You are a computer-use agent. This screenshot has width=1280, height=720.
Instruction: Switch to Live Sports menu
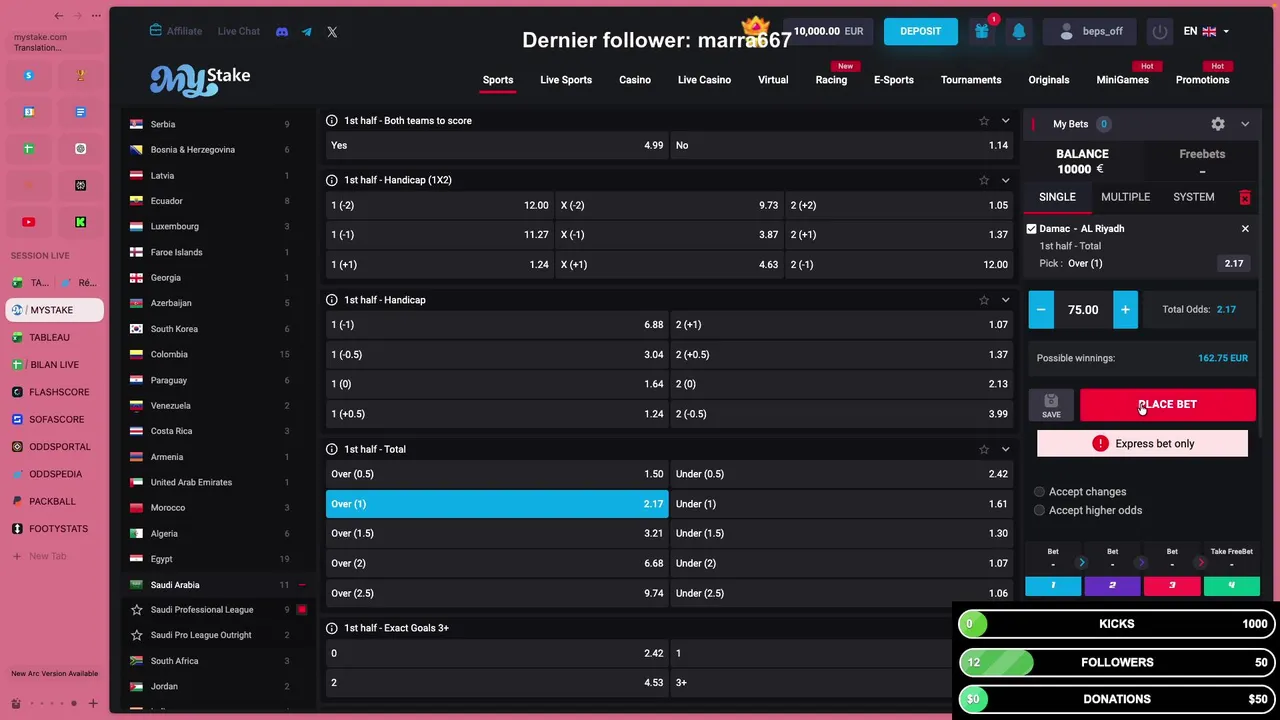566,80
